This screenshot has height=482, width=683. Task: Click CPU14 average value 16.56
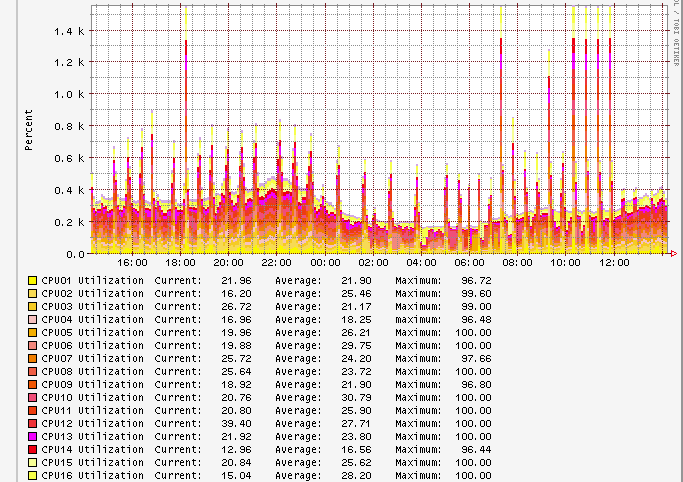pos(356,450)
